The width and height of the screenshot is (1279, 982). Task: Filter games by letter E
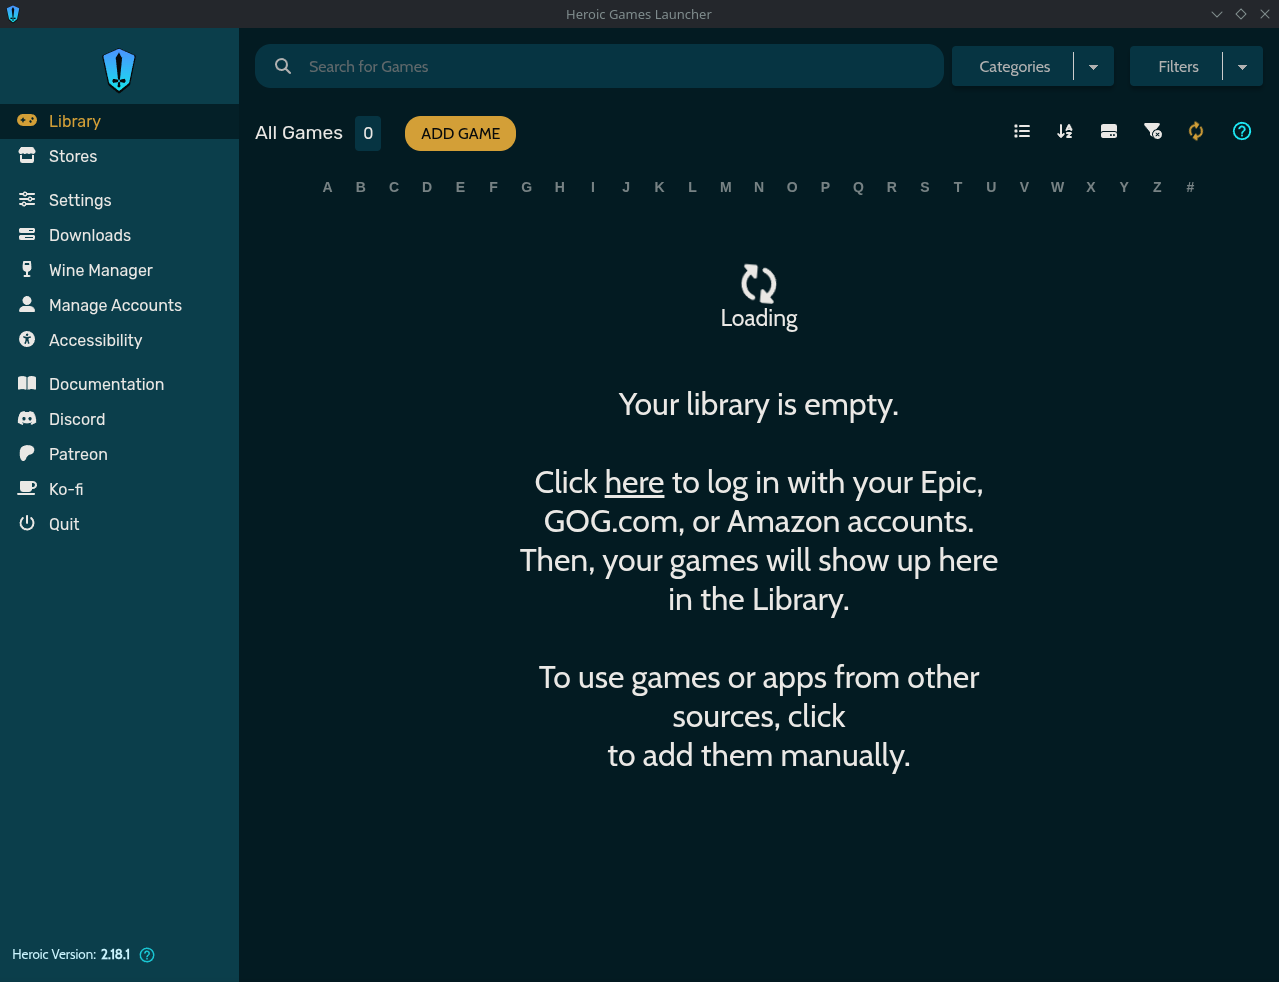pos(460,187)
